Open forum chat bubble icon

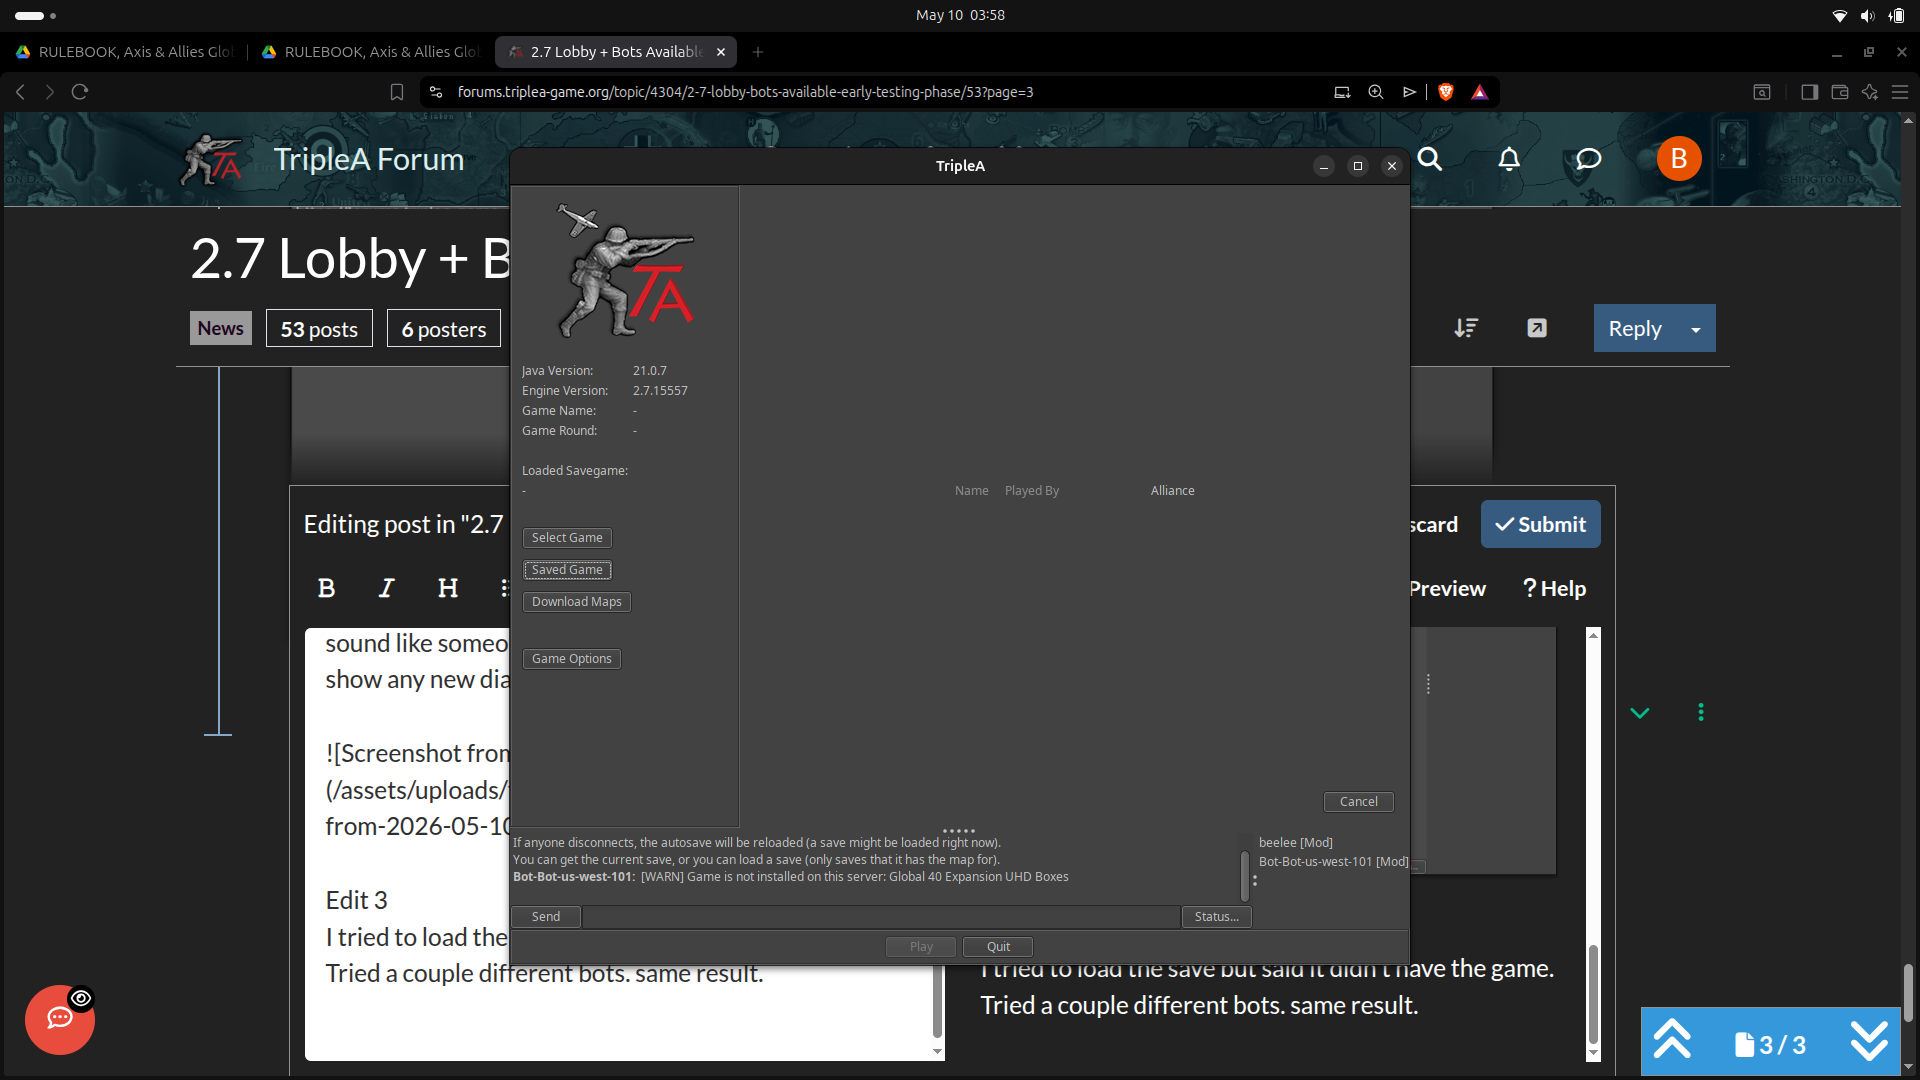(1588, 159)
